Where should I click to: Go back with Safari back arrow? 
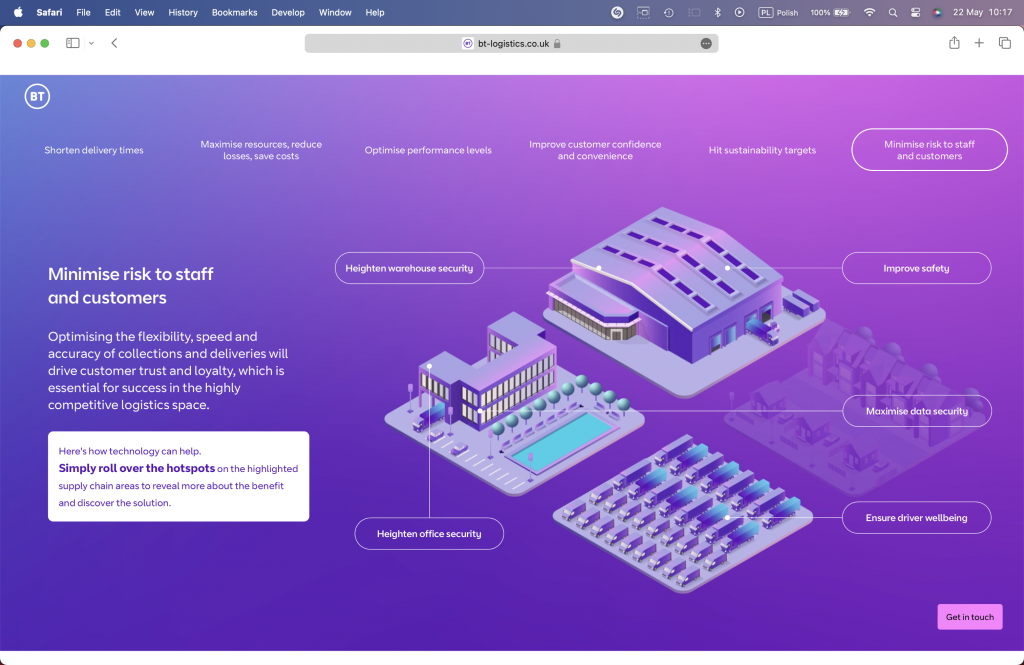coord(114,43)
